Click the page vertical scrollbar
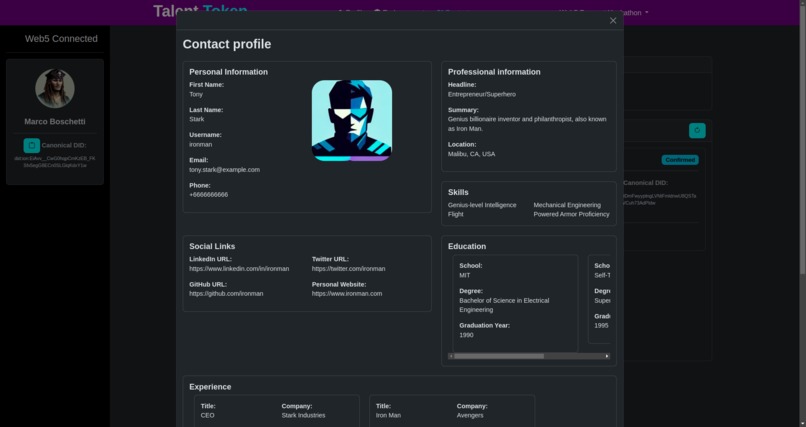This screenshot has width=806, height=427. pos(802,139)
